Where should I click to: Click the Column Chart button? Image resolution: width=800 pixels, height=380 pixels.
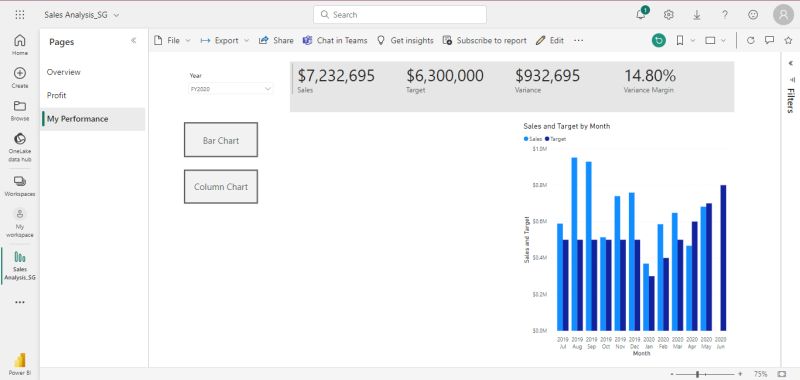click(221, 187)
